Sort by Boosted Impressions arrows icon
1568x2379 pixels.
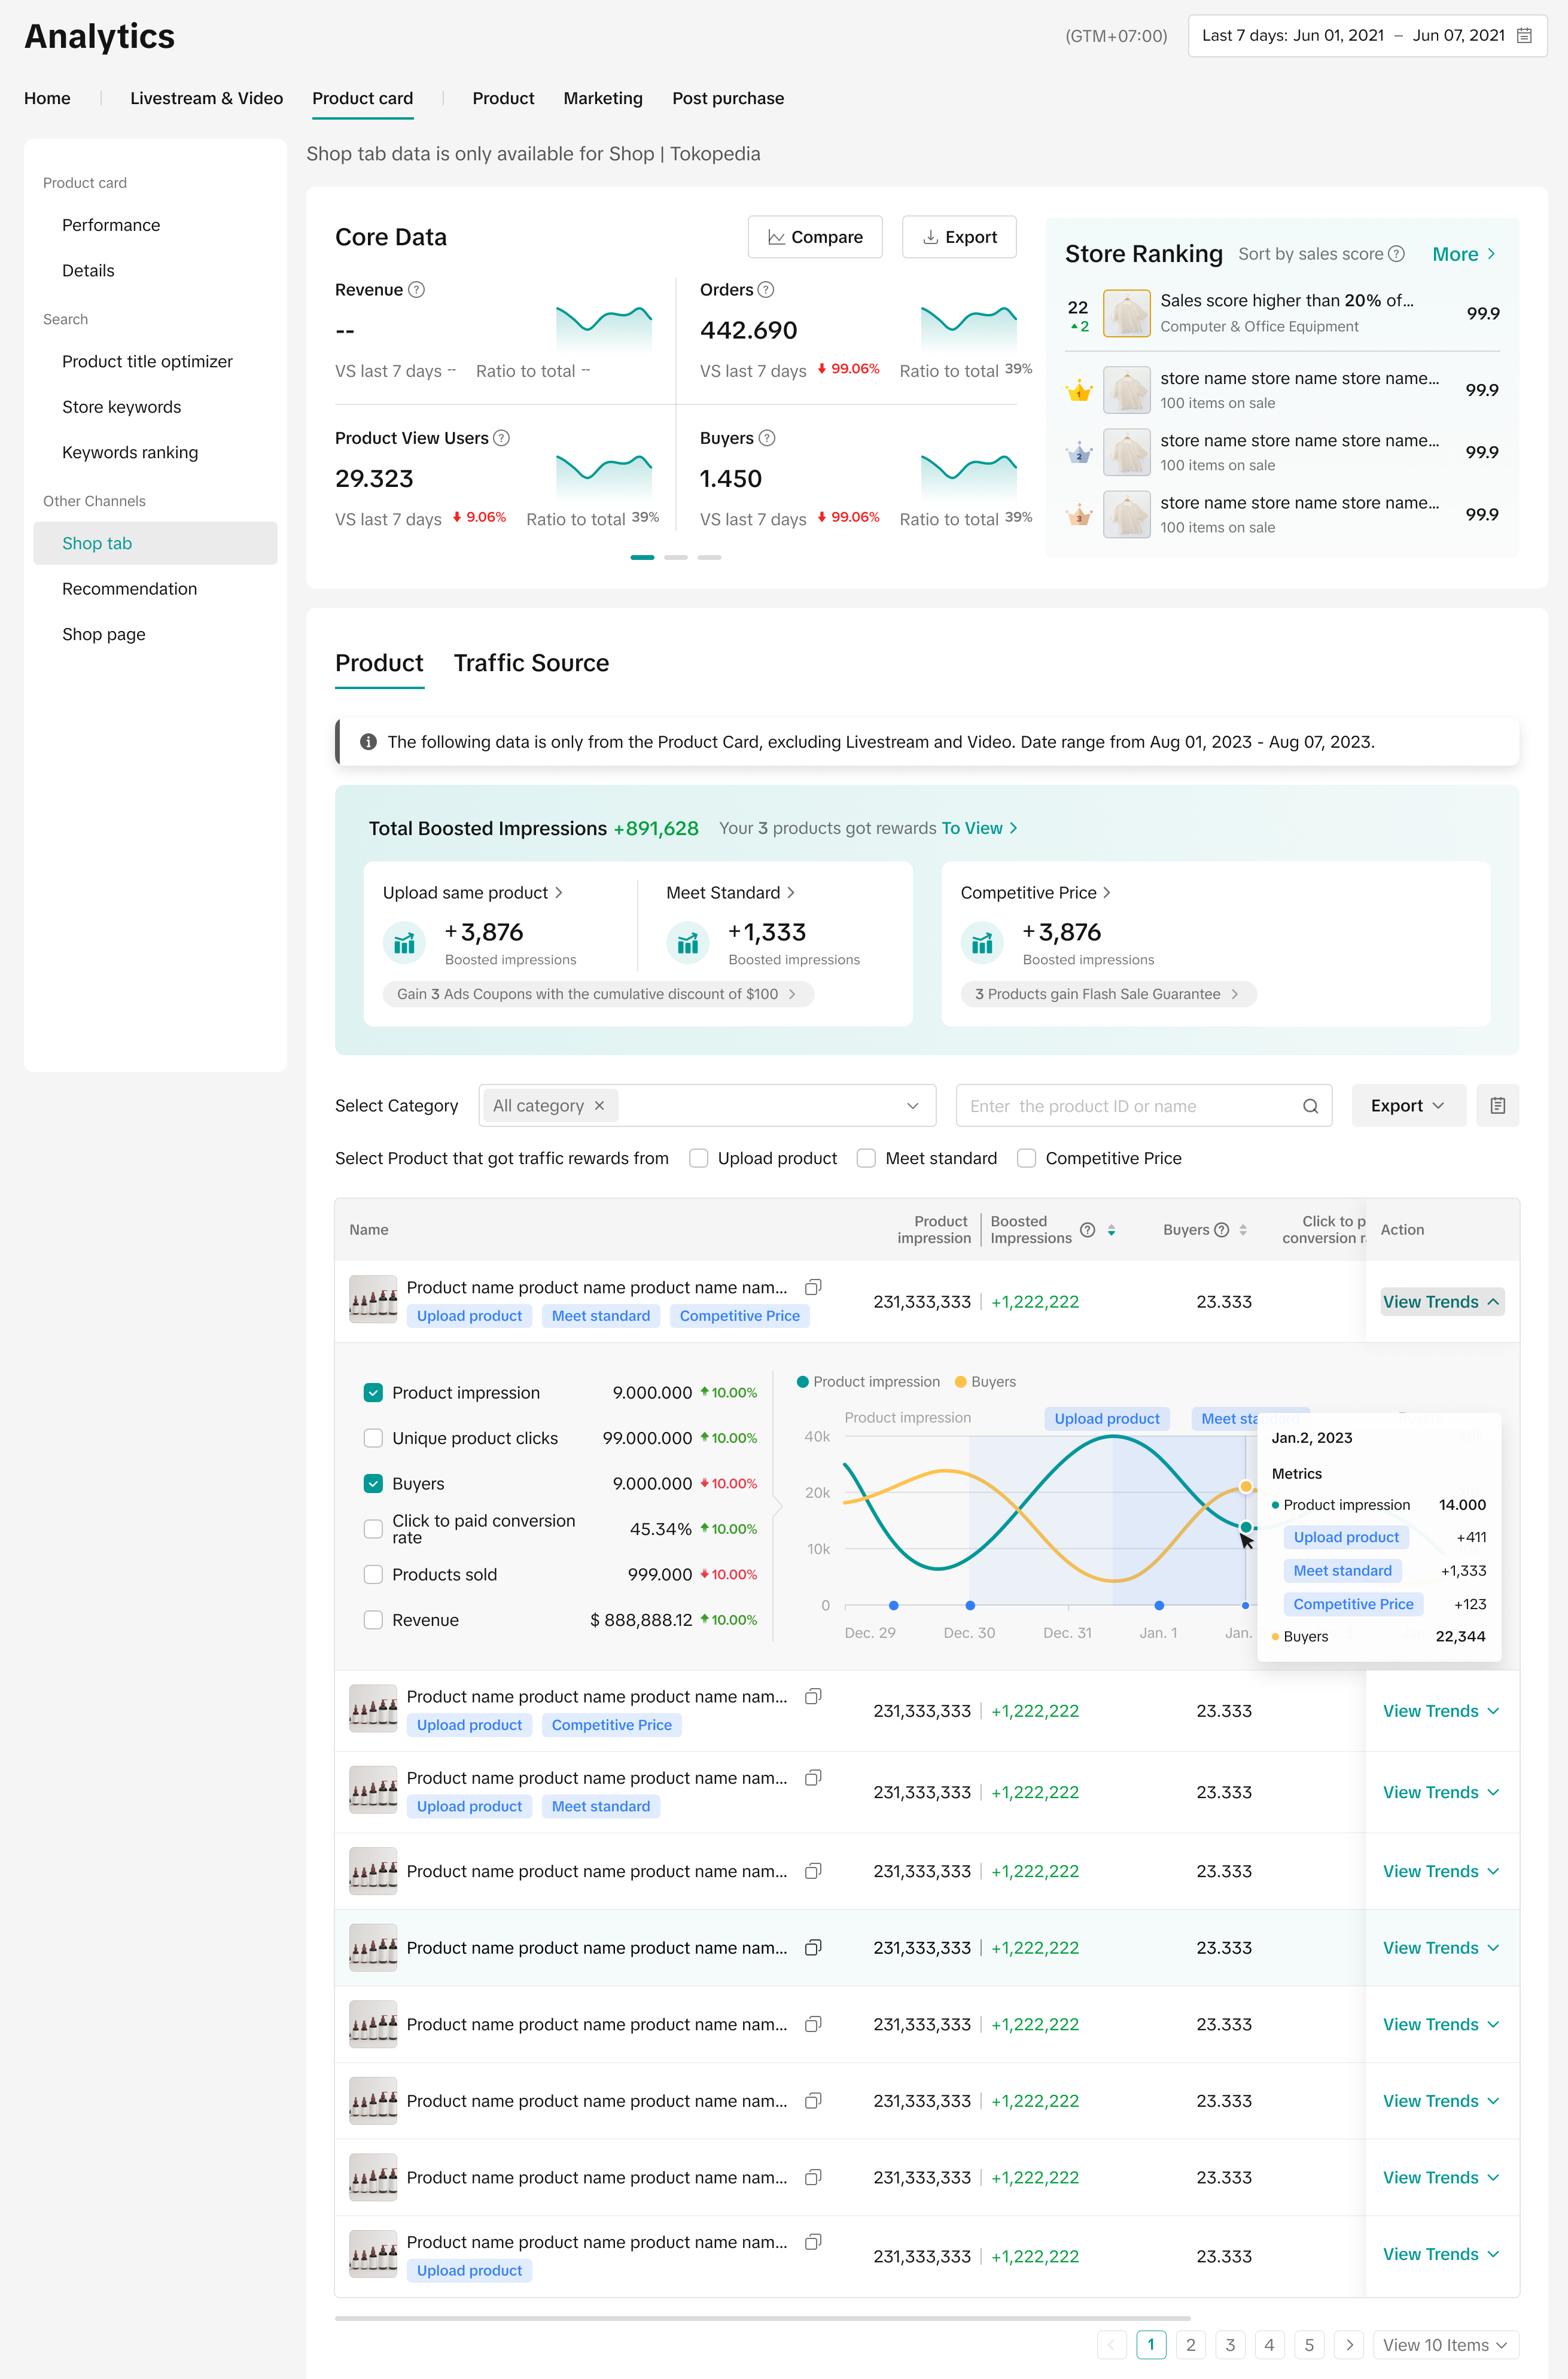(x=1111, y=1231)
